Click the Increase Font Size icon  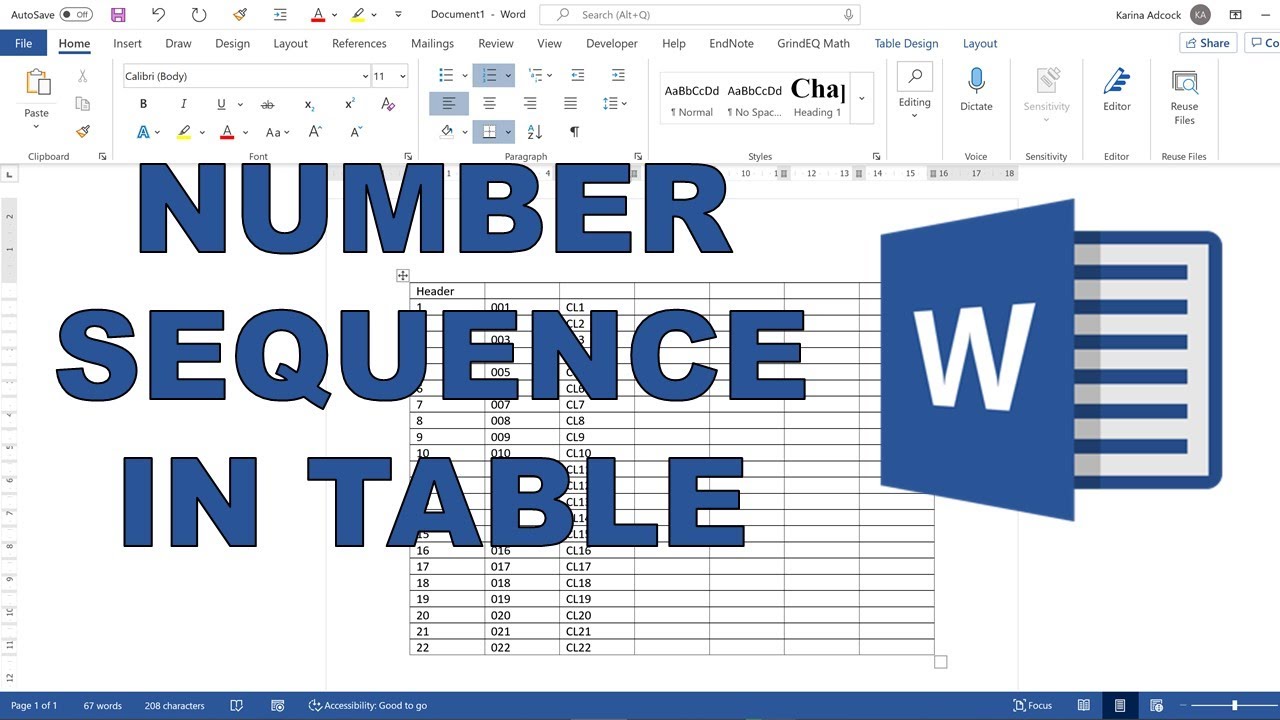click(315, 131)
